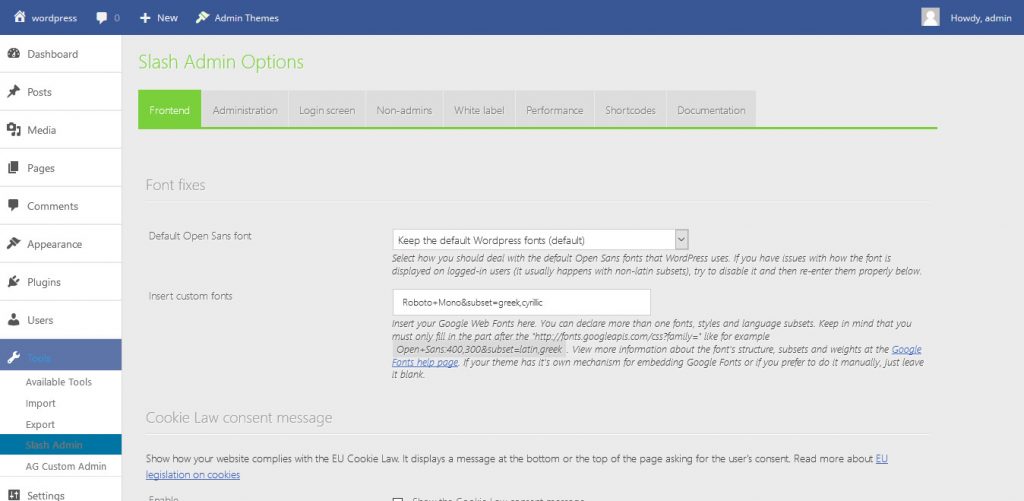The width and height of the screenshot is (1024, 501).
Task: Open Posts via the pushpin icon
Action: (14, 92)
